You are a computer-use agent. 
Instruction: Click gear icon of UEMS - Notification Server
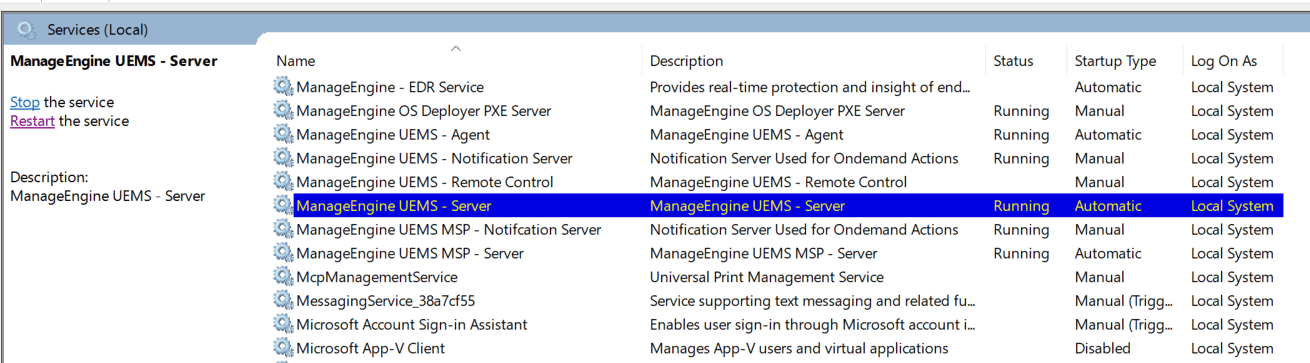(x=284, y=158)
